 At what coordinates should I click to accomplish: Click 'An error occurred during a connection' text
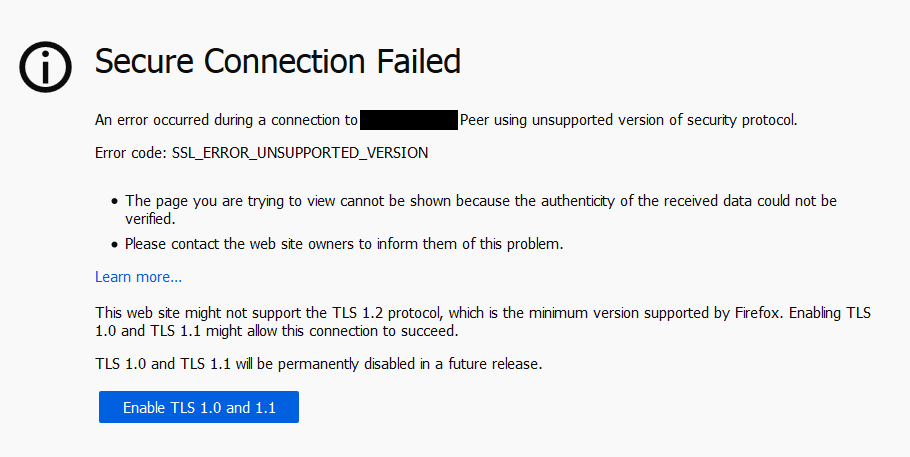[x=226, y=120]
